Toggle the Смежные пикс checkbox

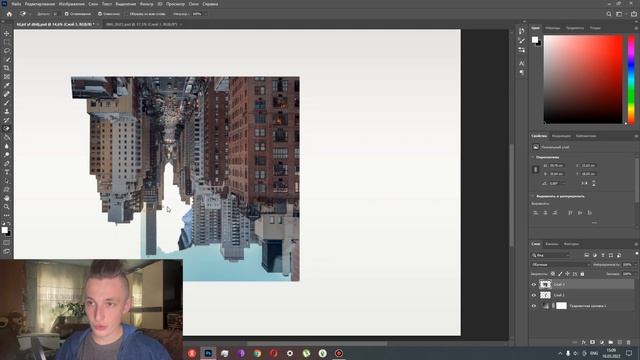pos(100,14)
